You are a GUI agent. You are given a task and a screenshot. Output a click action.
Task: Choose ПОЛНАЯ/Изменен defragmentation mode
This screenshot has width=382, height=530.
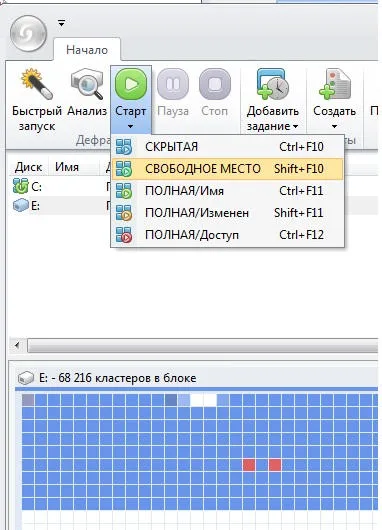click(x=228, y=213)
